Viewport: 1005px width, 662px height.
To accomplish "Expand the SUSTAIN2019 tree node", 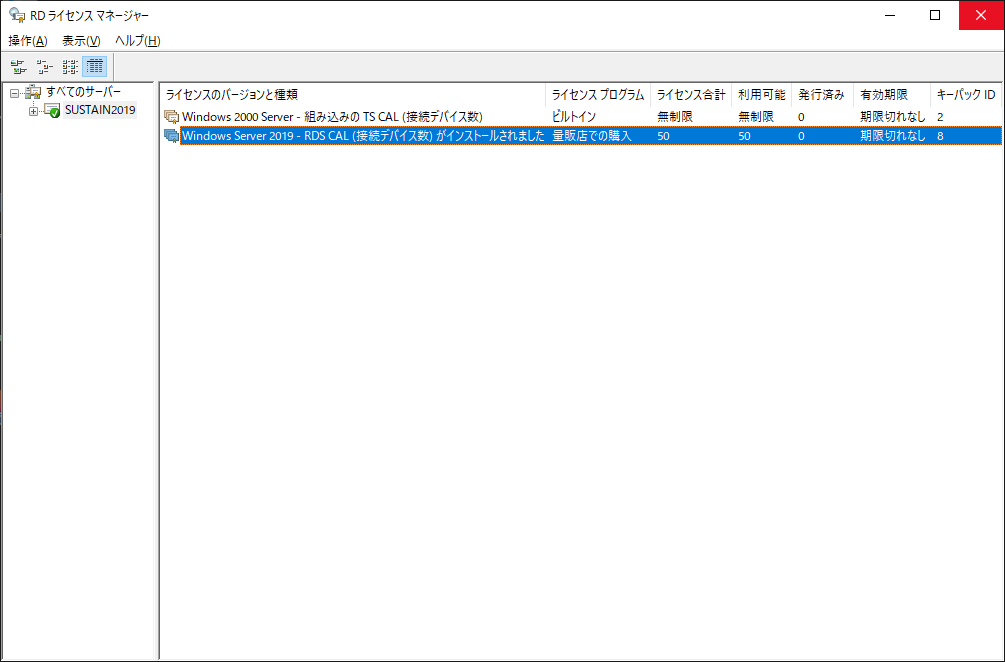I will click(33, 112).
